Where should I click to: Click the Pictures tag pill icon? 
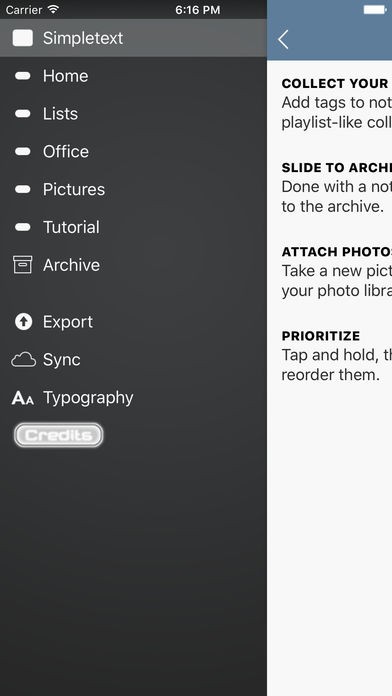point(23,190)
